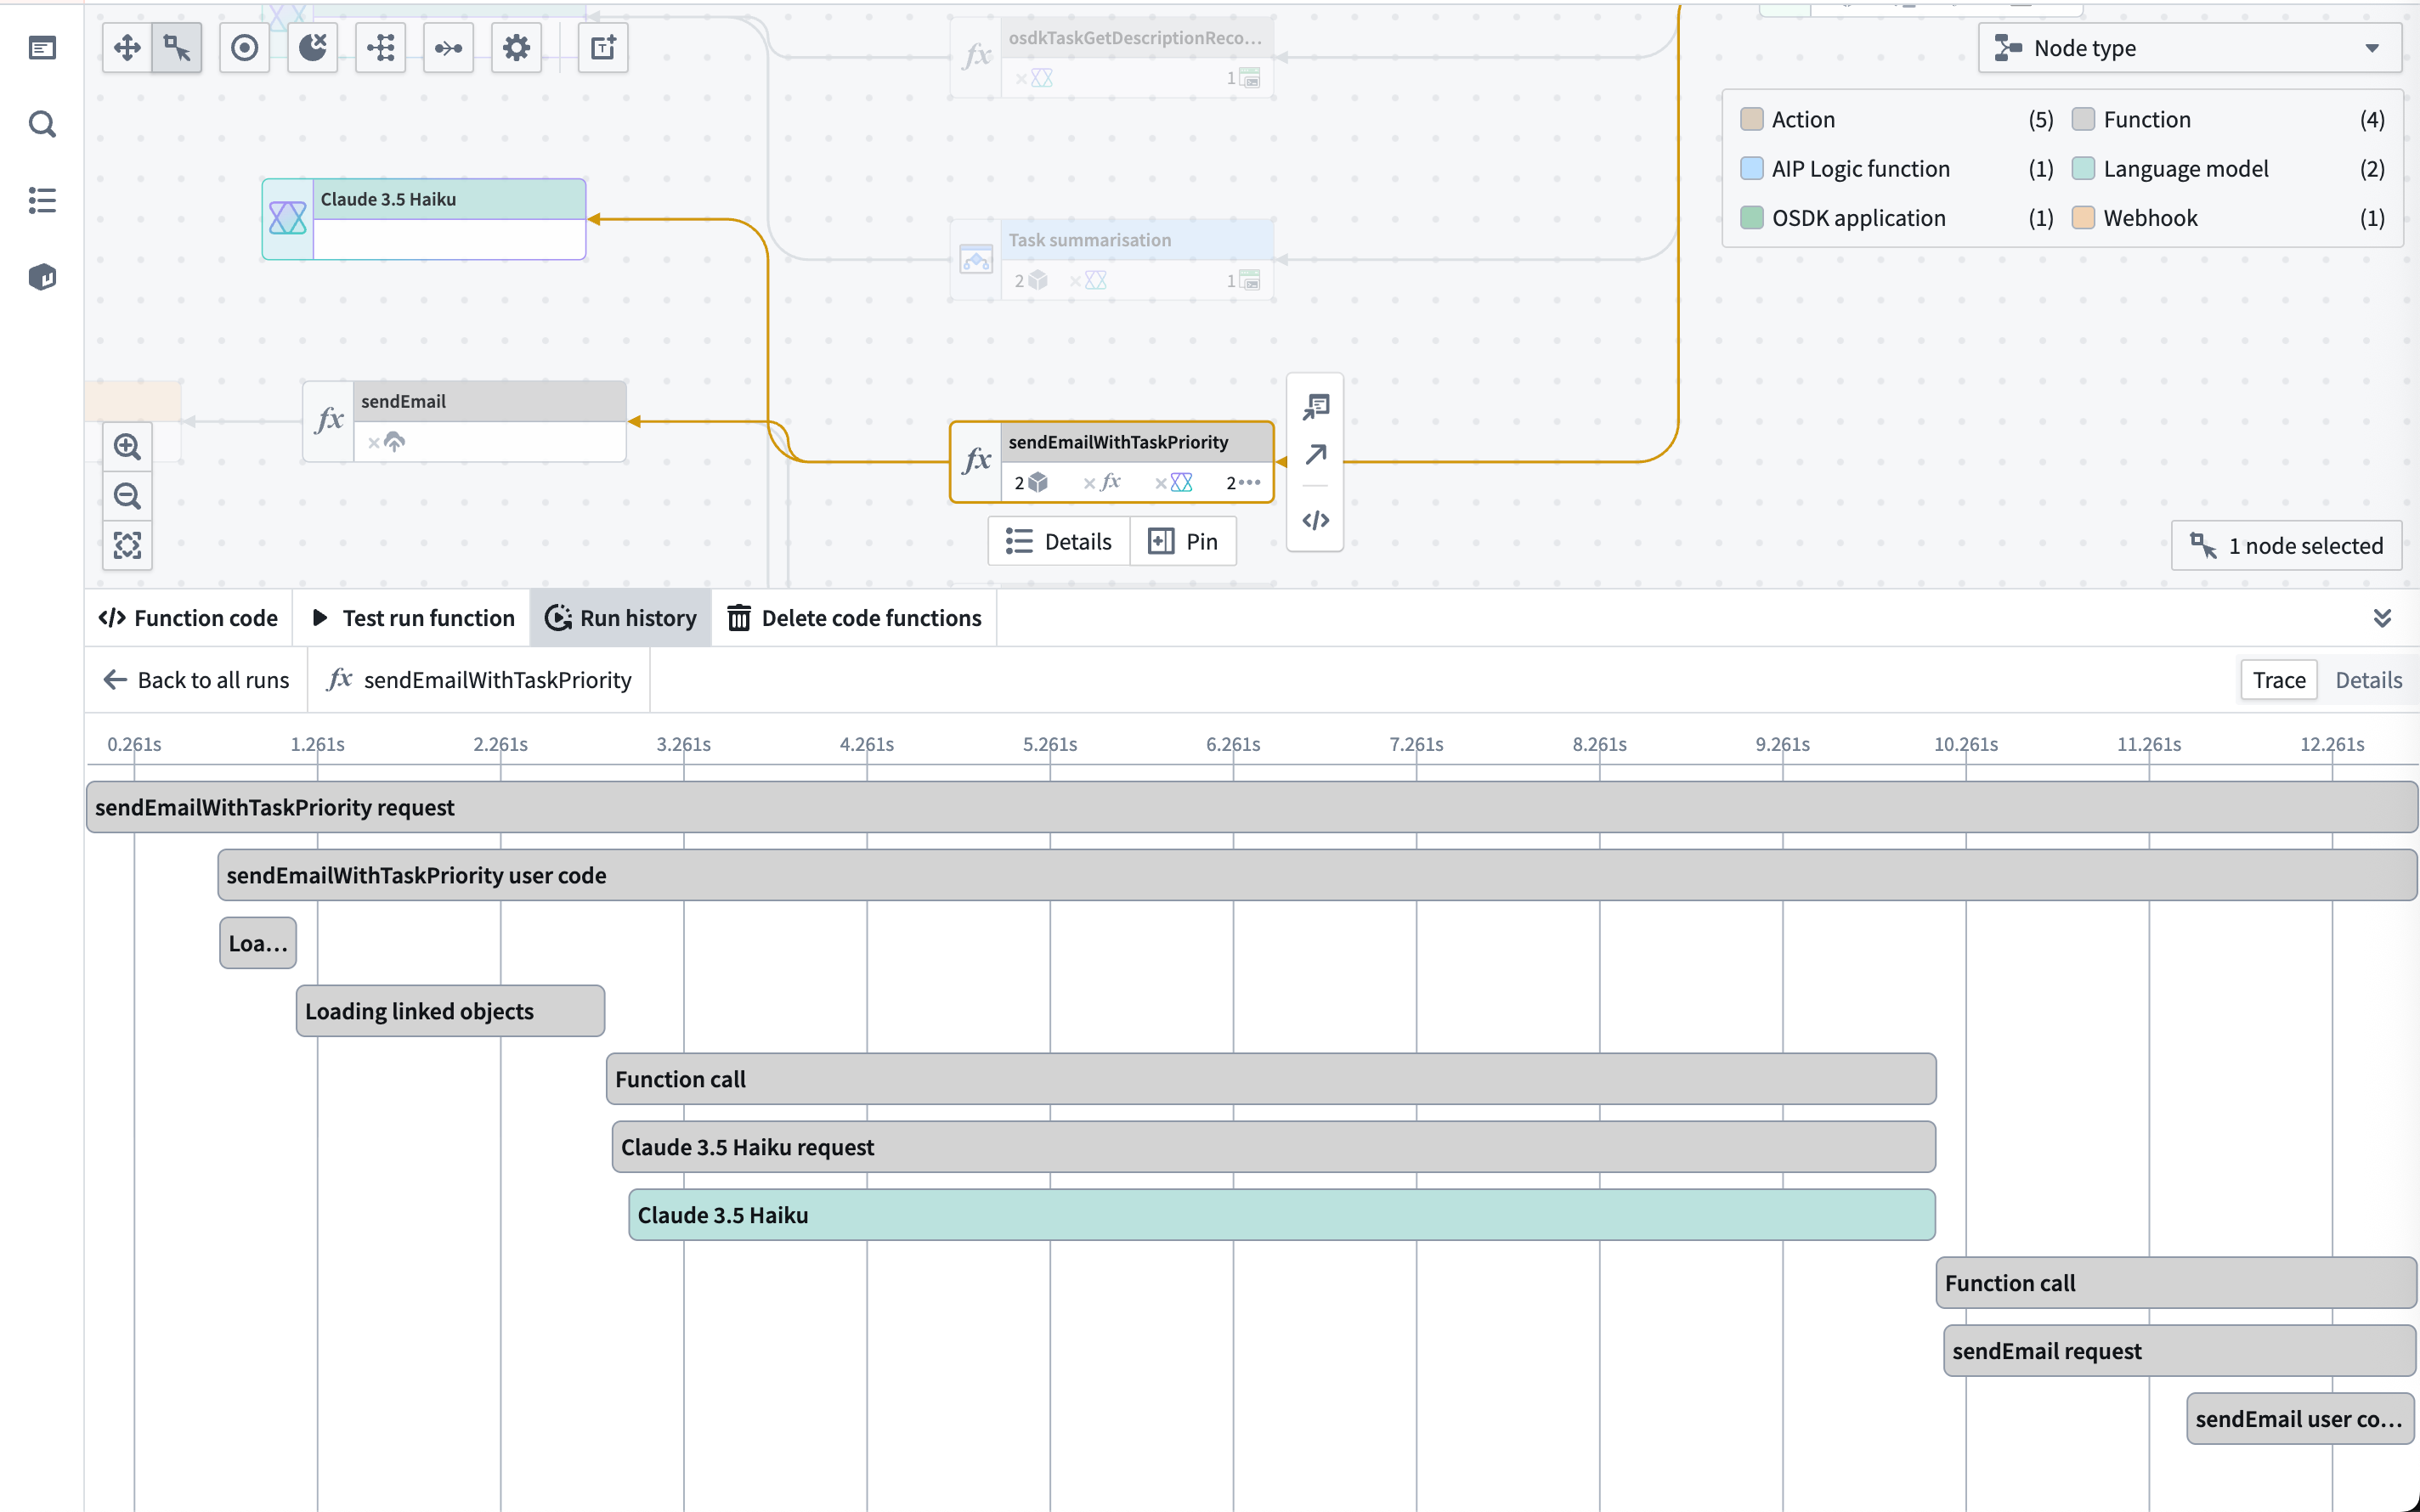Select the hierarchy layout toolbar icon
Viewport: 2420px width, 1512px height.
(x=380, y=47)
